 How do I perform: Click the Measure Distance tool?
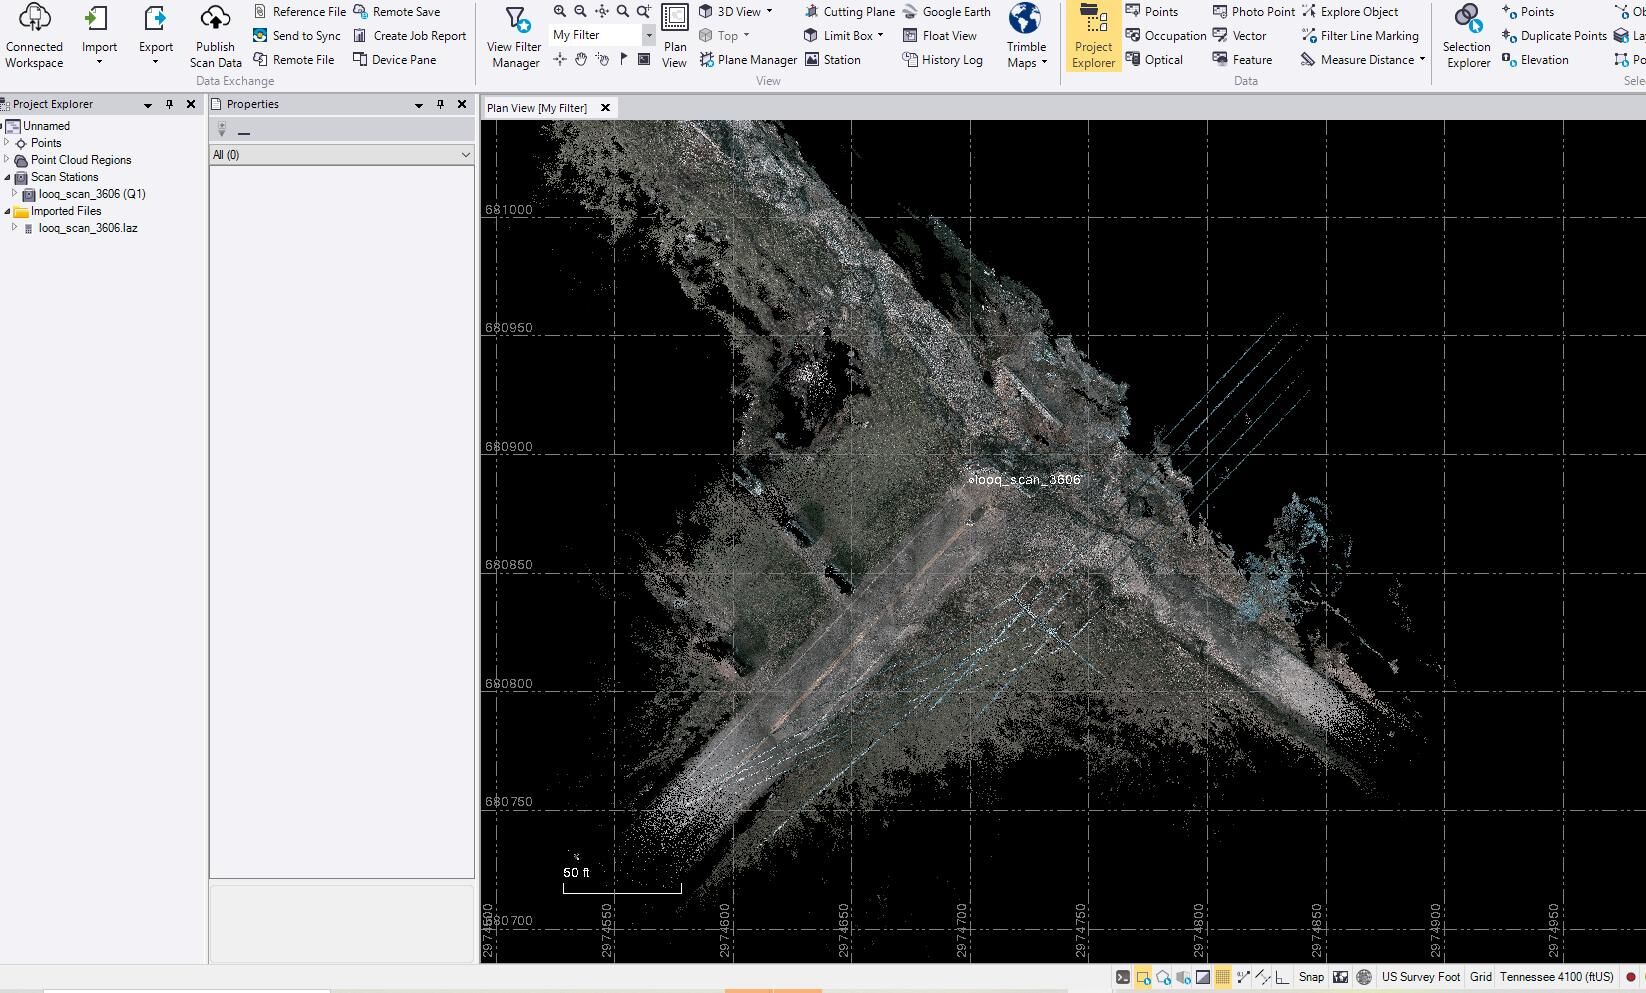tap(1366, 60)
